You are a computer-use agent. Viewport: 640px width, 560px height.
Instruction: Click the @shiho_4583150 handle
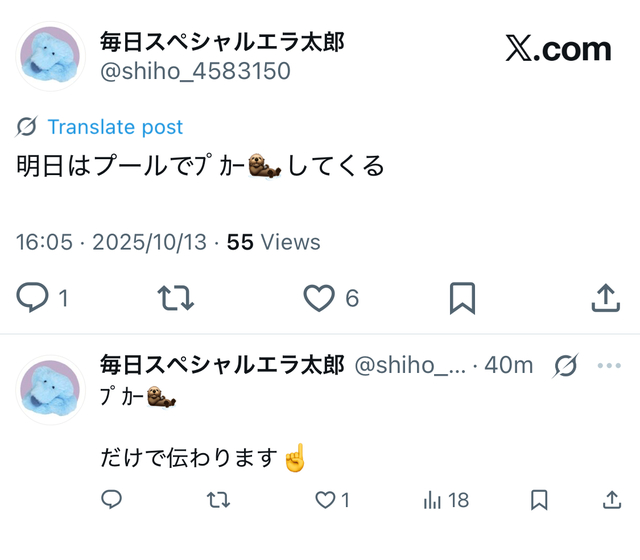(x=195, y=71)
